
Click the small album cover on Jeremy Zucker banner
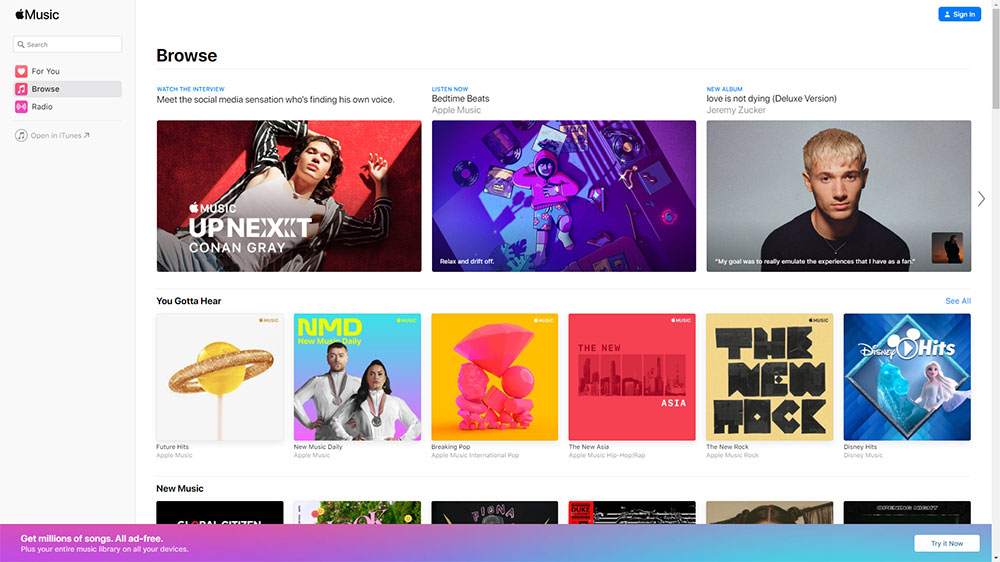pos(947,248)
